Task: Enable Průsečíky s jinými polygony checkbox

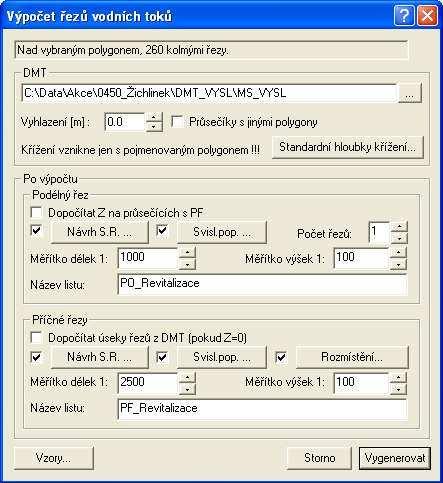Action: (177, 121)
